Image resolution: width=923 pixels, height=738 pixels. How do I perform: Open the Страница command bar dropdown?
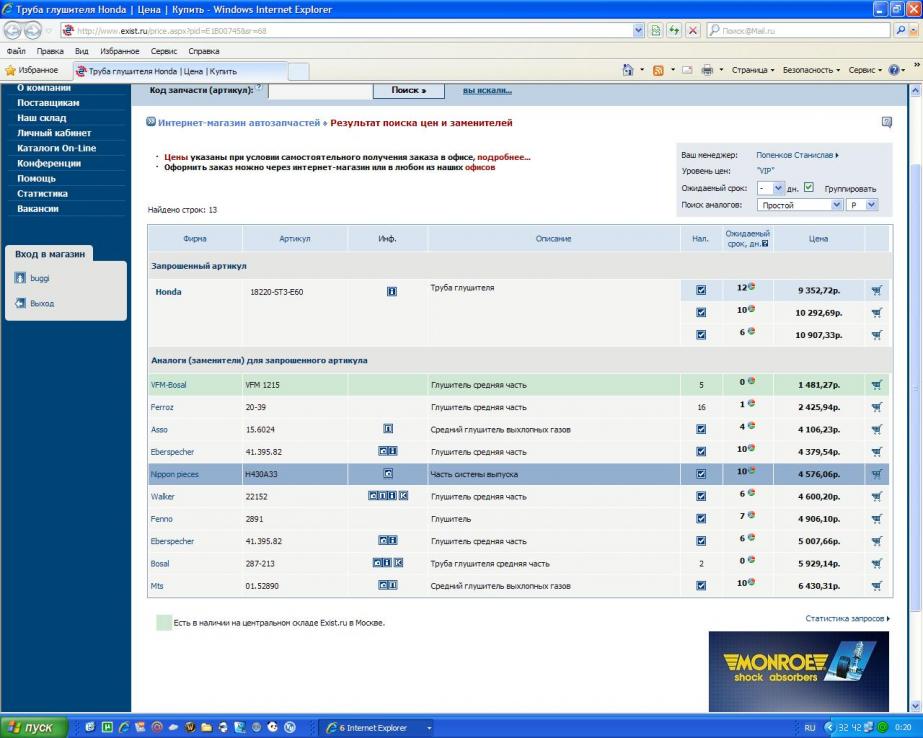pos(753,70)
